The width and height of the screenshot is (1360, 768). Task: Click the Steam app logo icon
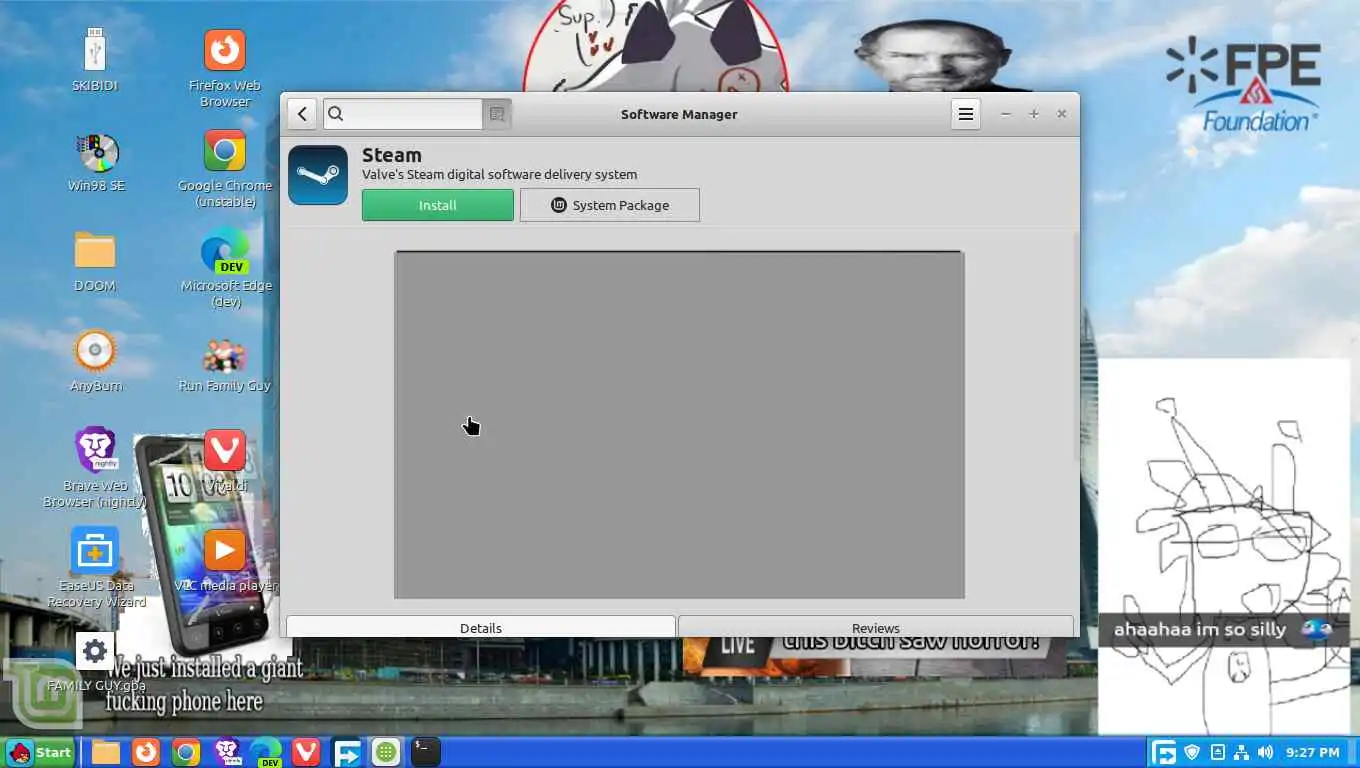click(x=318, y=175)
